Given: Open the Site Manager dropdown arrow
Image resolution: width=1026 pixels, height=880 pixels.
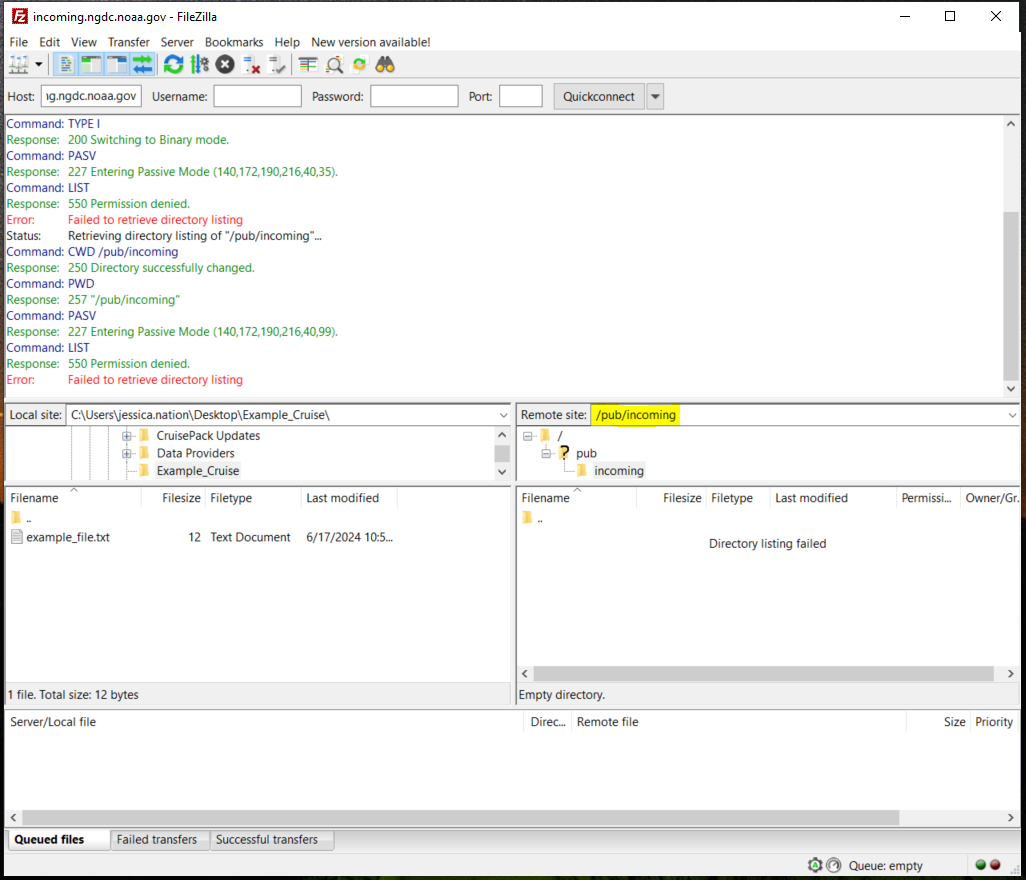Looking at the screenshot, I should pyautogui.click(x=39, y=65).
